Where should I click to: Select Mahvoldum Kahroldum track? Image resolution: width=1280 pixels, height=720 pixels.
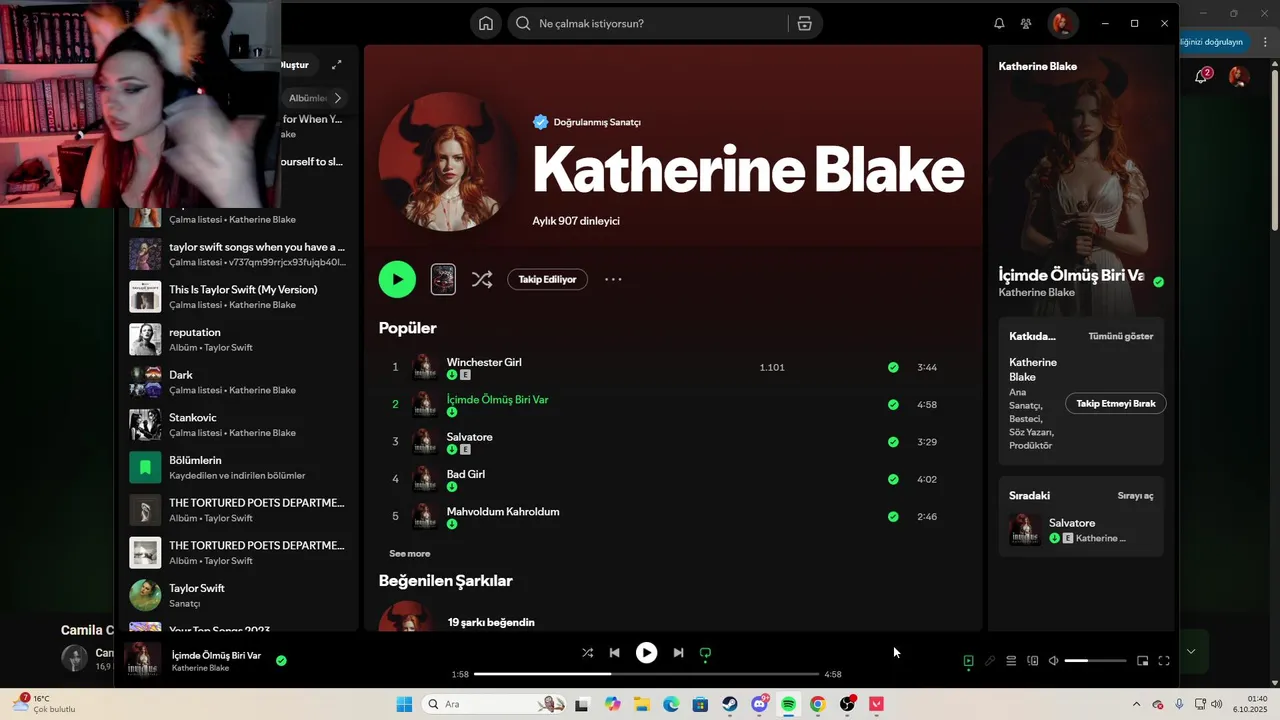[503, 511]
